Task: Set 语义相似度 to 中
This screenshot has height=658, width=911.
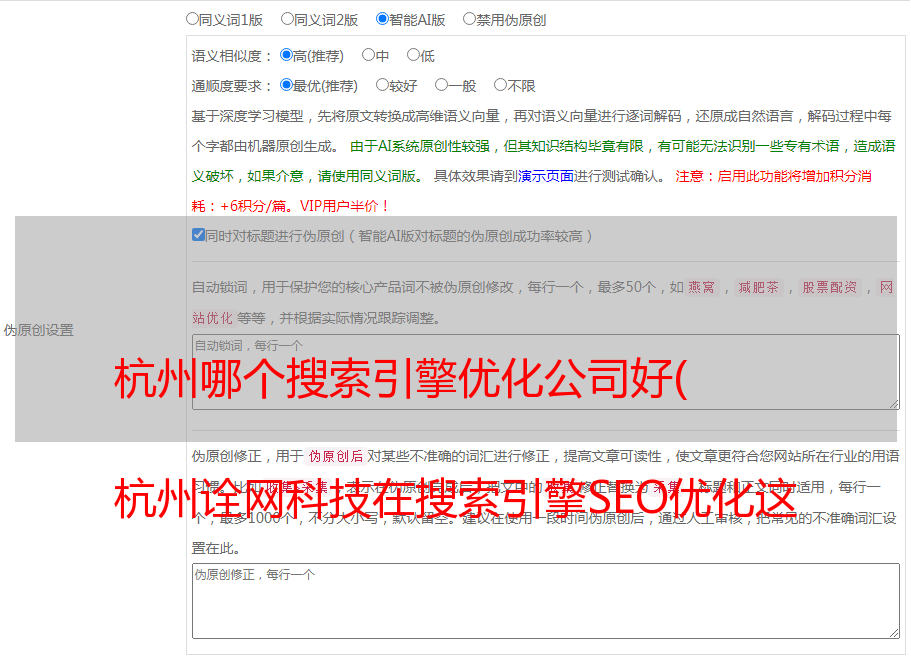Action: (368, 55)
